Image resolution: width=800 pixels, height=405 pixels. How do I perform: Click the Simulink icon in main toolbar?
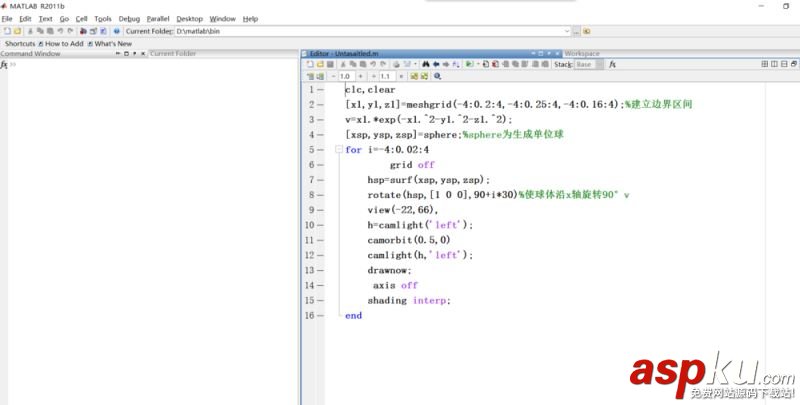[83, 31]
